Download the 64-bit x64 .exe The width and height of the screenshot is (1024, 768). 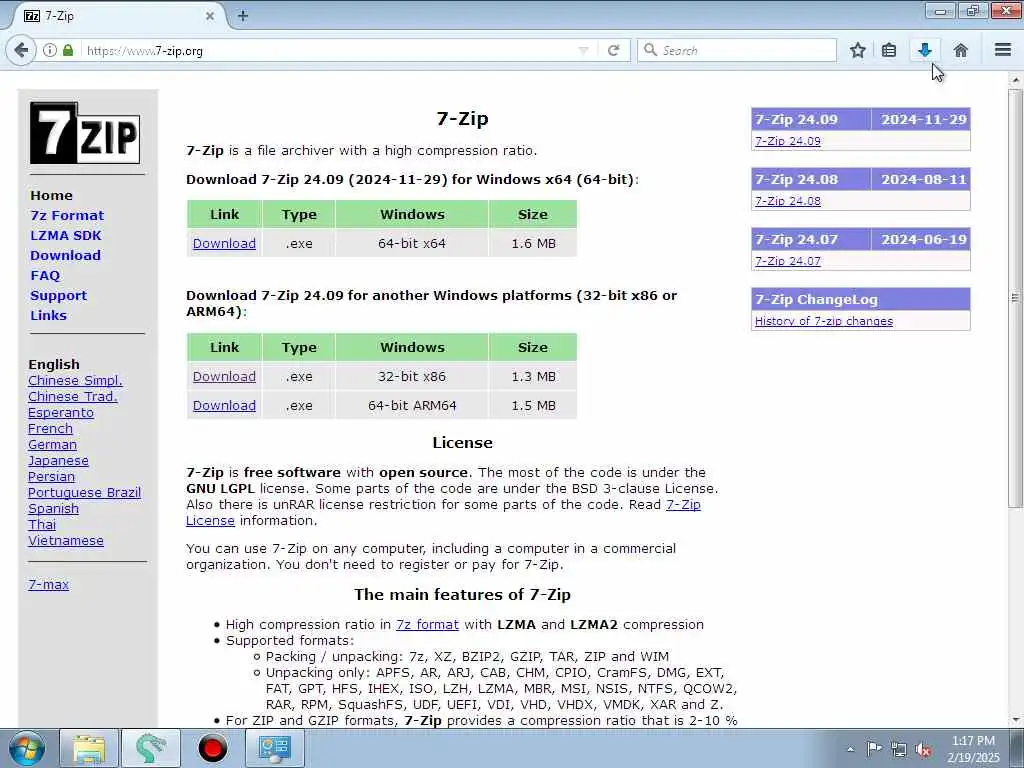[224, 244]
